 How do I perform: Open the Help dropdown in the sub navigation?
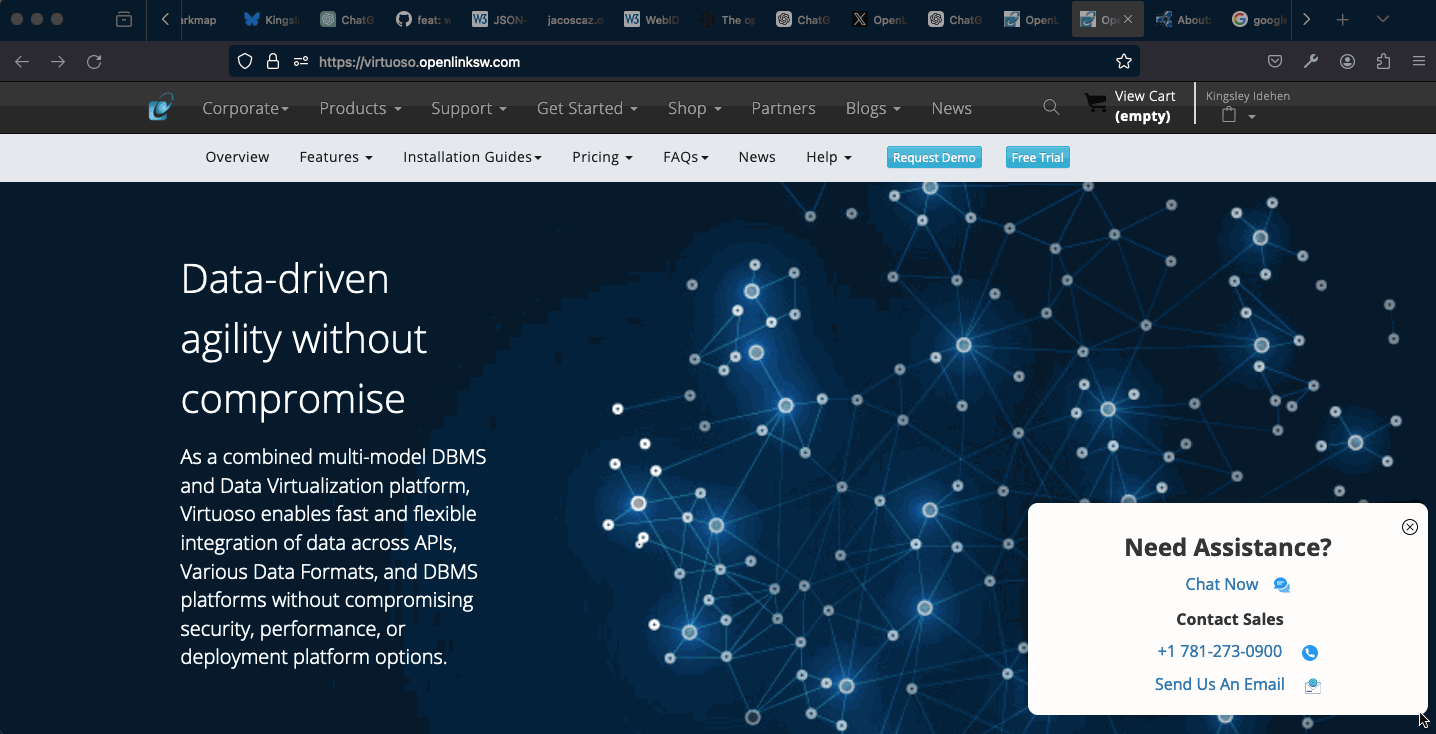(829, 157)
